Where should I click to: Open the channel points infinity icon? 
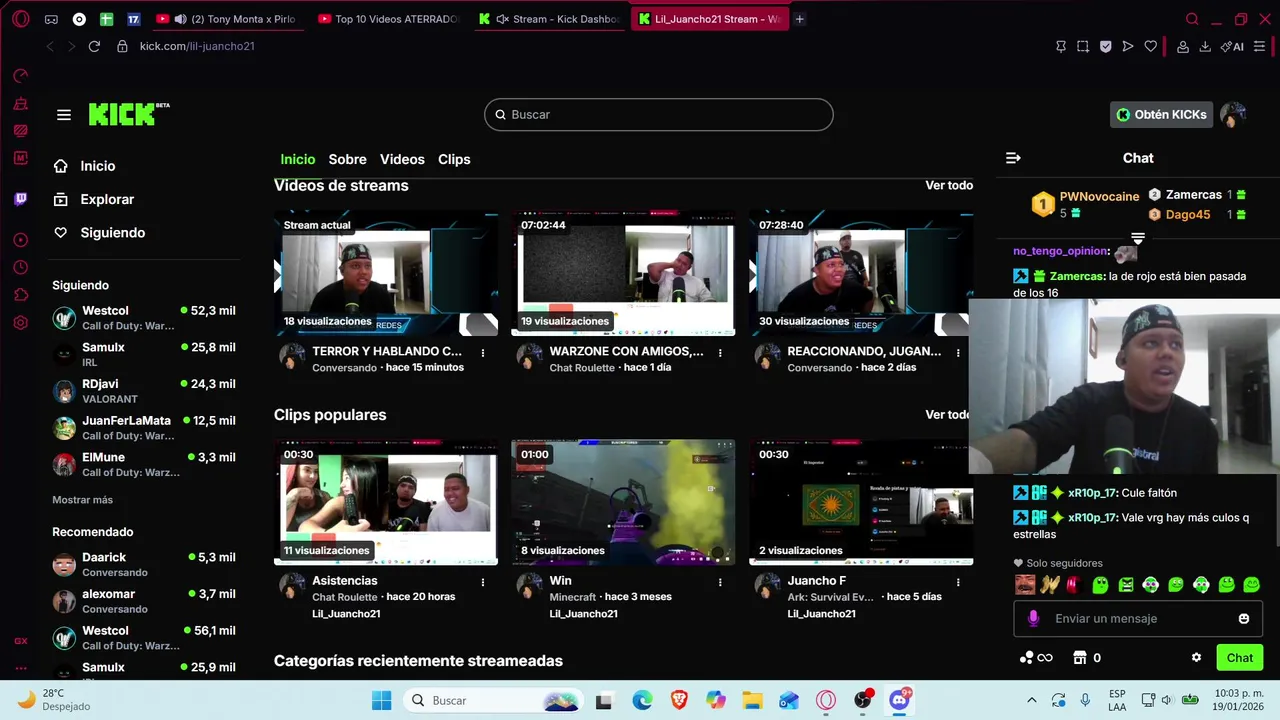pos(1036,658)
